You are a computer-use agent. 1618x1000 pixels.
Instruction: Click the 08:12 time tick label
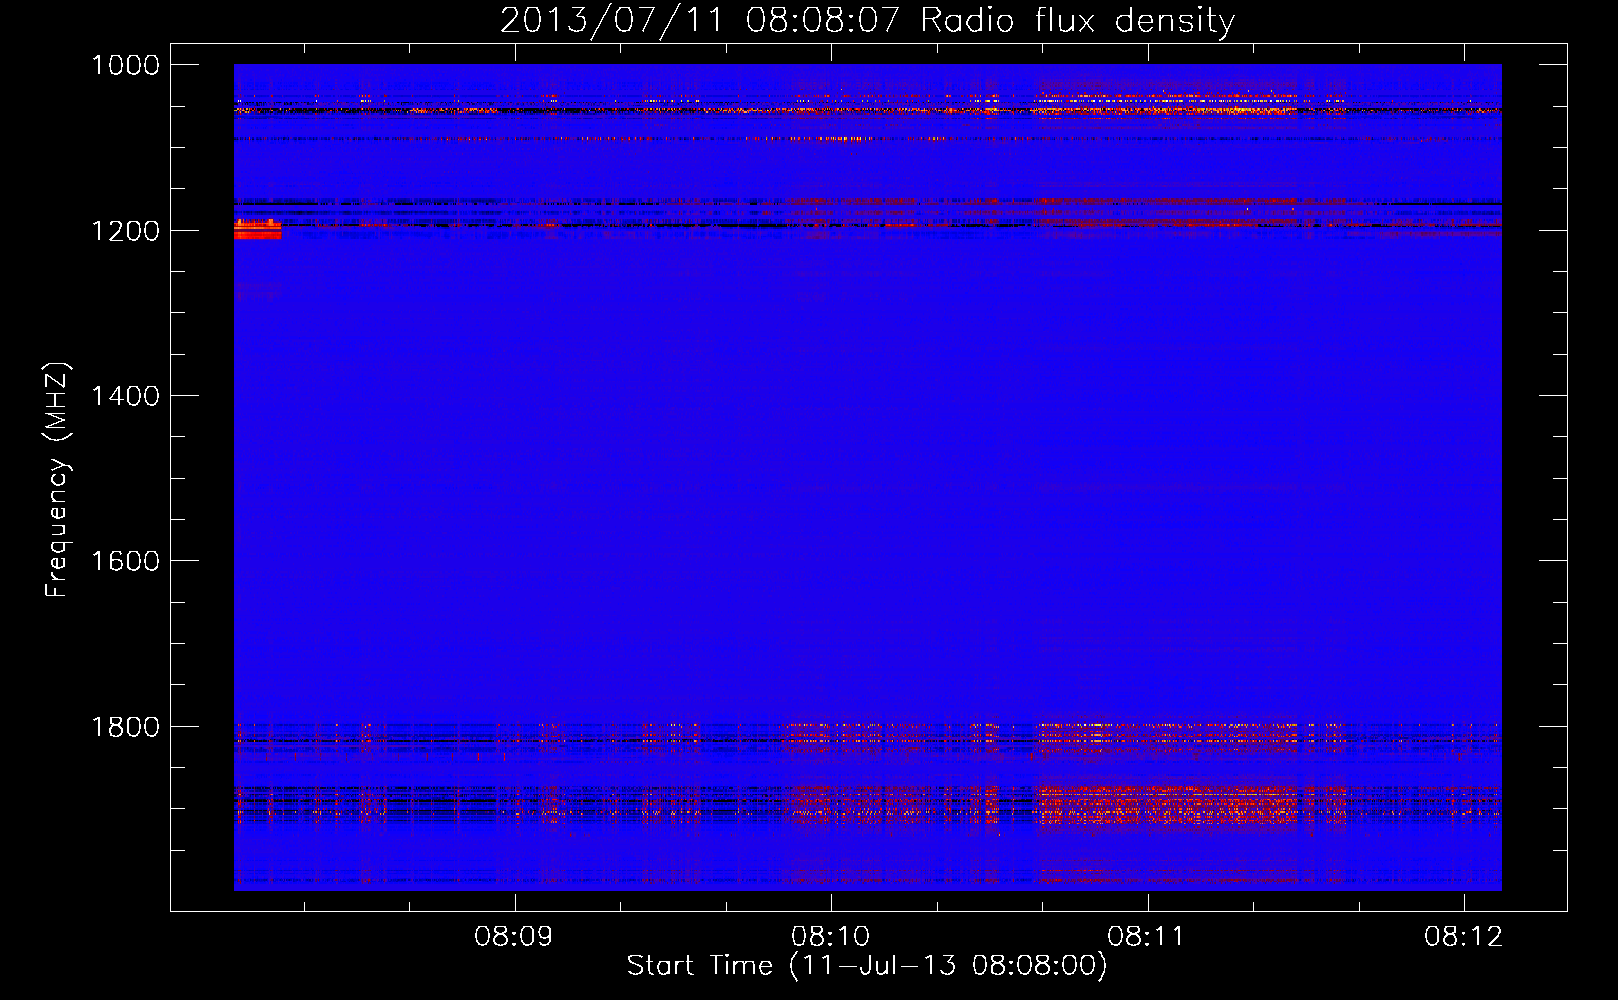[1464, 937]
